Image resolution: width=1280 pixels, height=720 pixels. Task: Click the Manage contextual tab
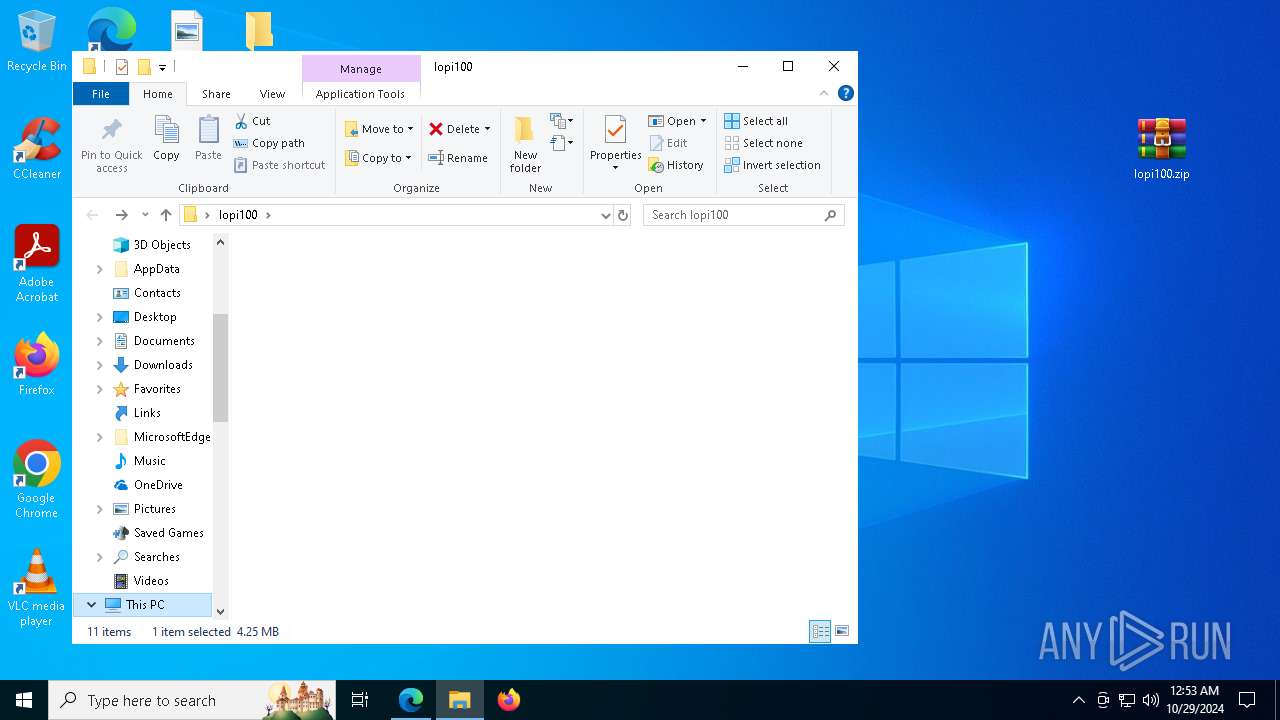pyautogui.click(x=361, y=69)
